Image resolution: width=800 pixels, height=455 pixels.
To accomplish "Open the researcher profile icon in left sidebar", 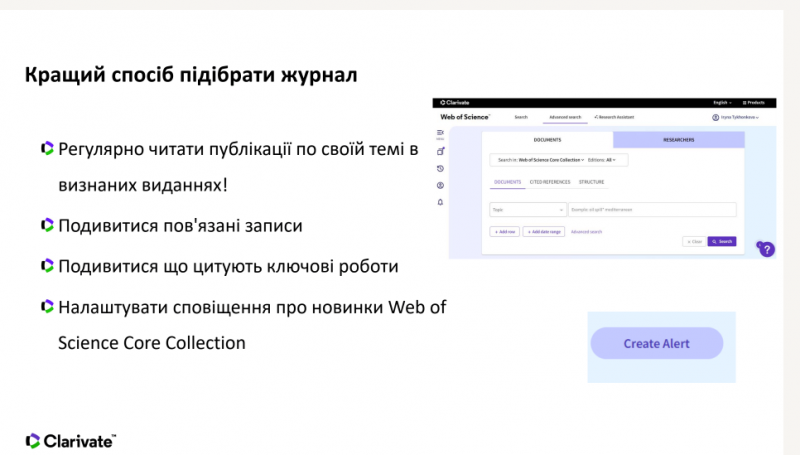I will 440,185.
